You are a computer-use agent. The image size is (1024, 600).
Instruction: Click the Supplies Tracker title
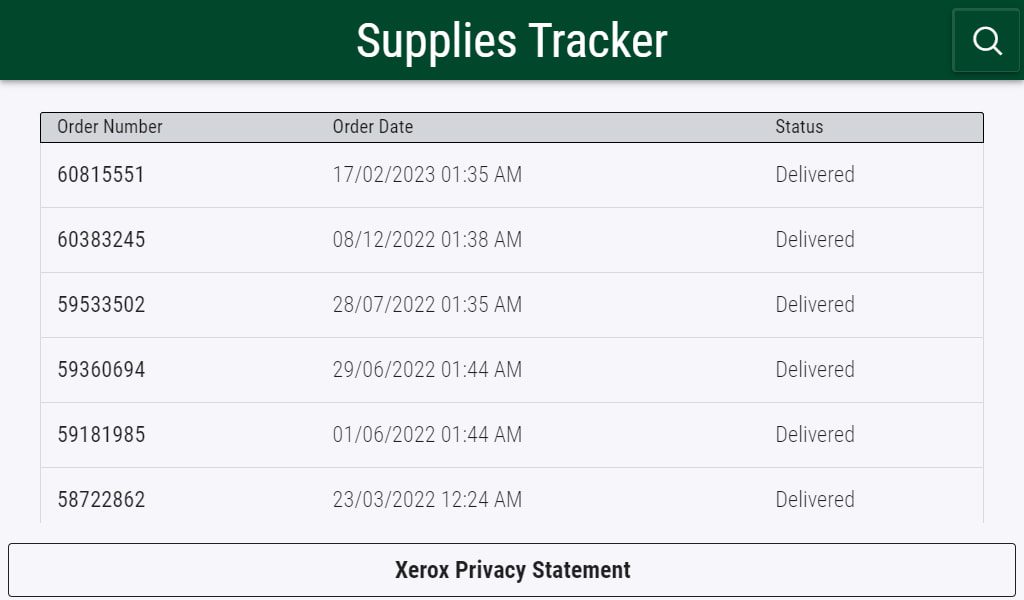(x=512, y=41)
